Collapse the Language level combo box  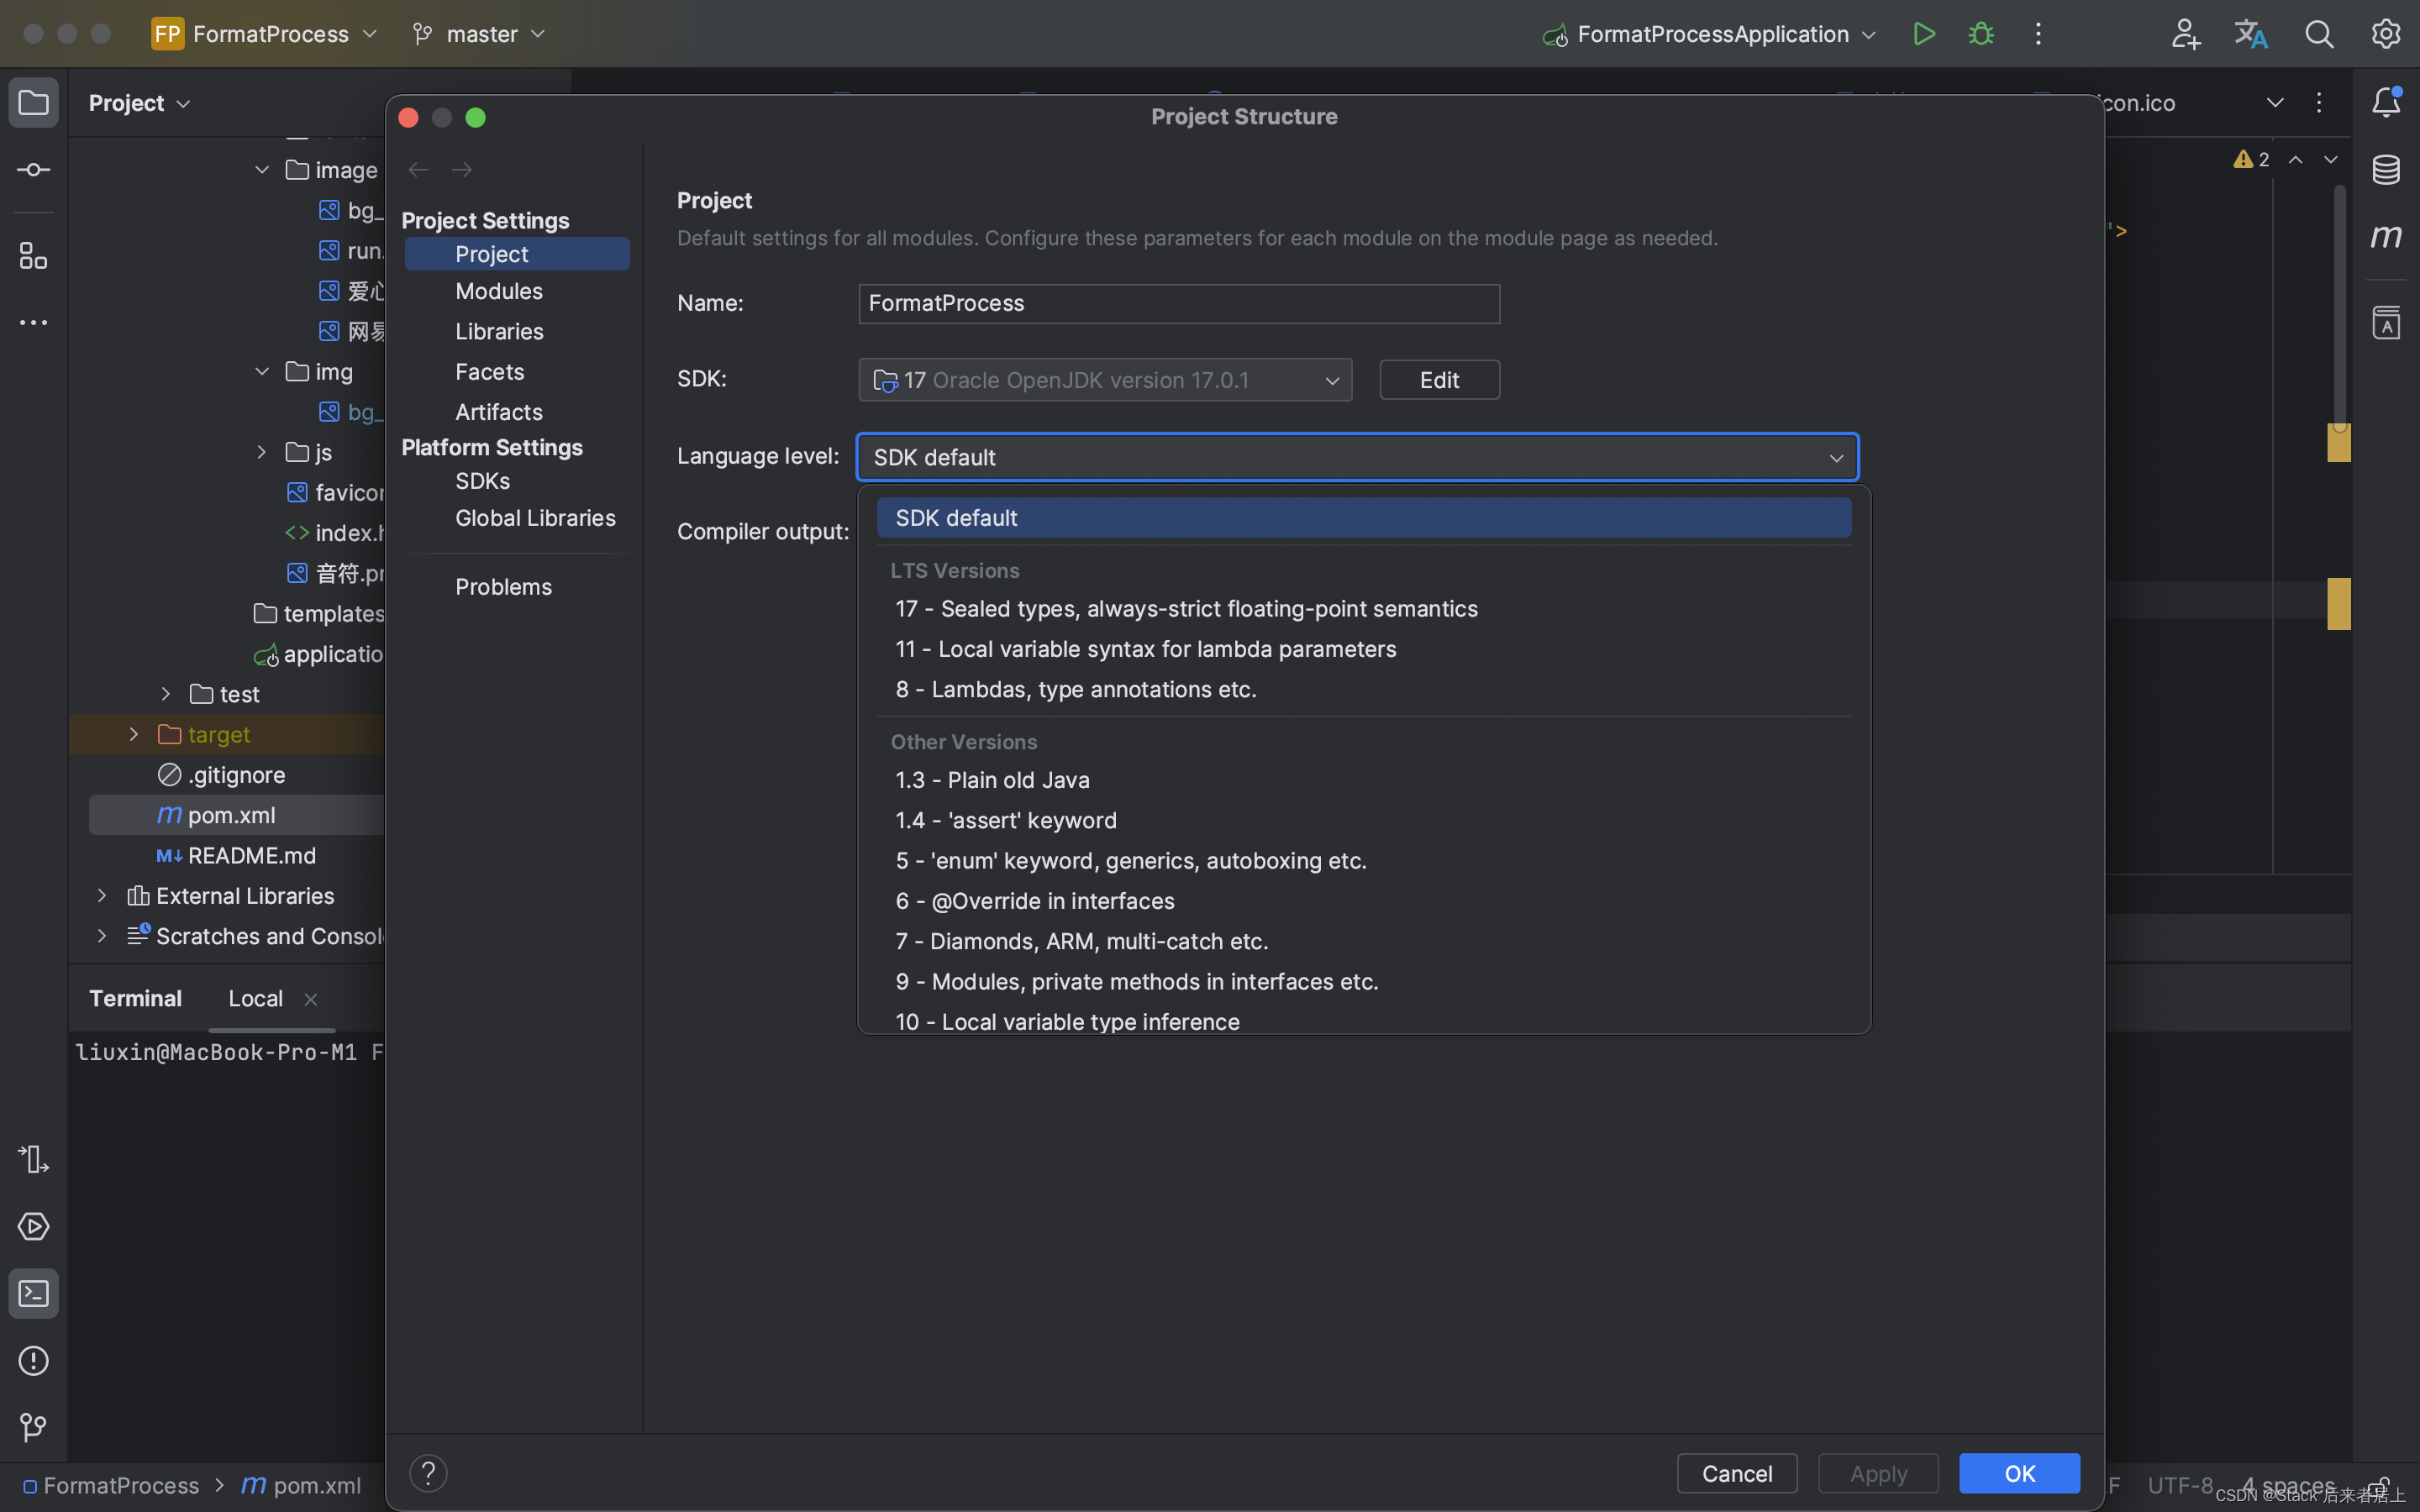click(x=1836, y=458)
